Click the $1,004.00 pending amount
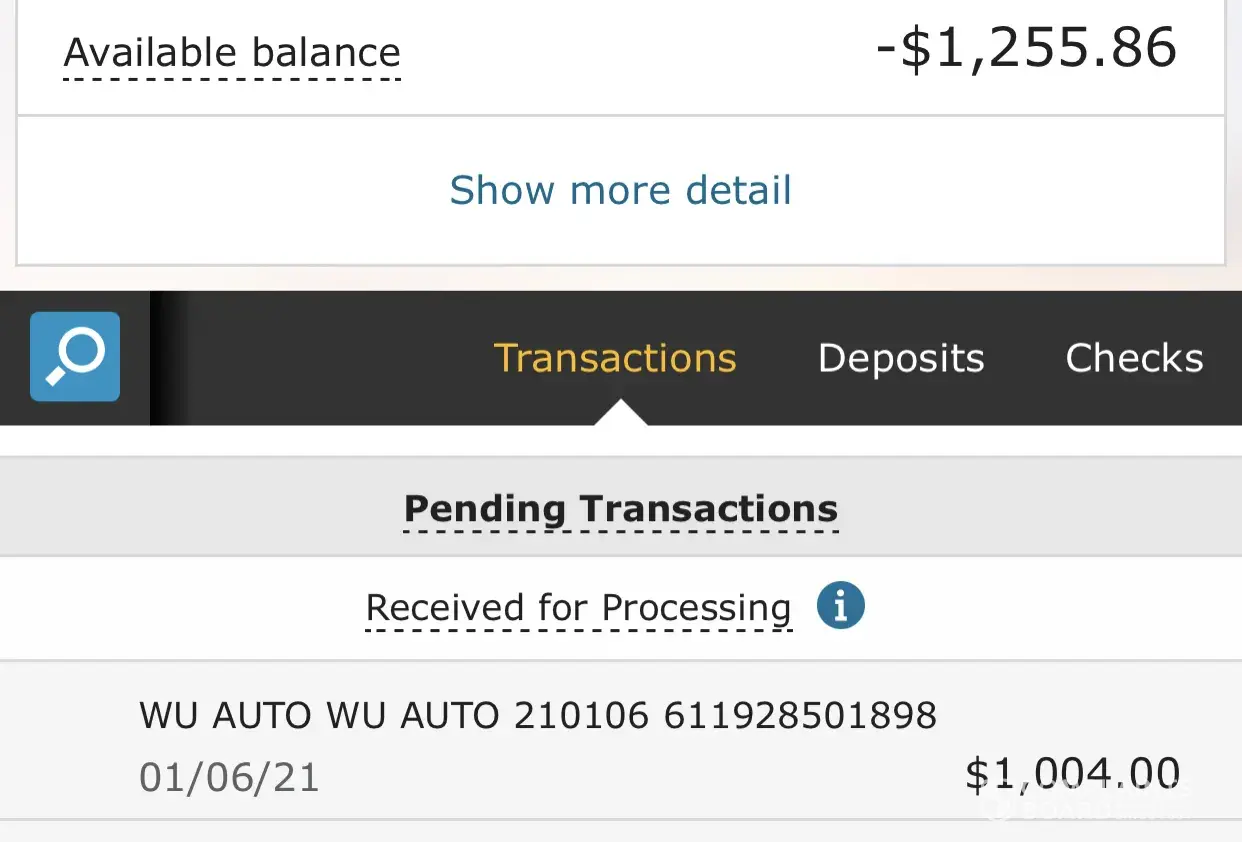The height and width of the screenshot is (842, 1242). tap(1072, 775)
